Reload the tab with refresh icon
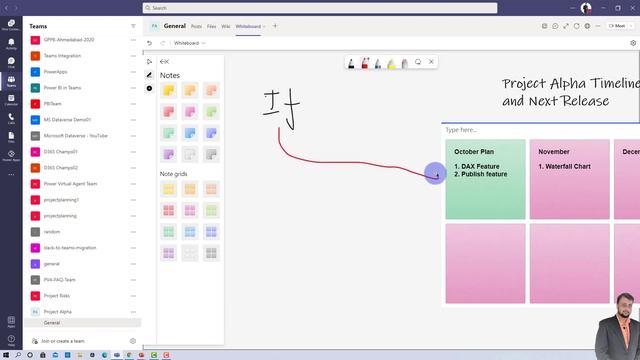 pos(576,26)
